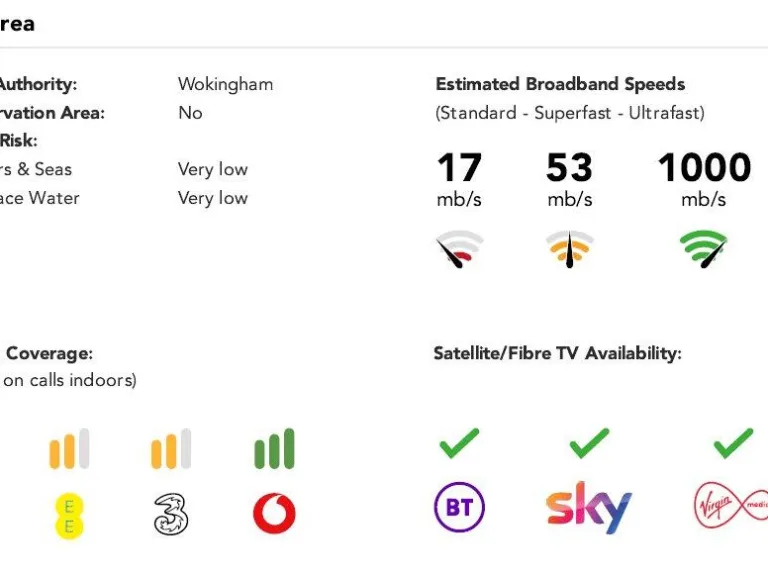
Task: Click the Estimated Broadband Speeds heading
Action: [x=560, y=84]
